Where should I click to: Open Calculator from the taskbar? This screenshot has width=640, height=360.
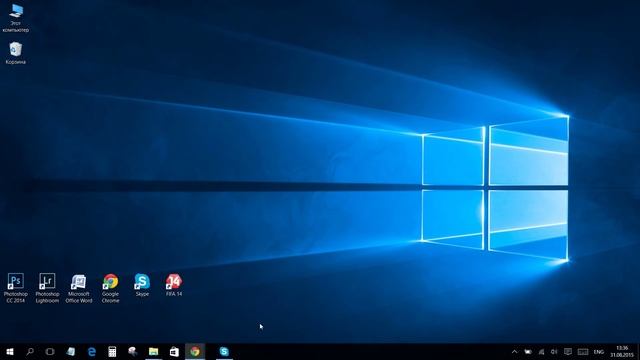[x=112, y=351]
